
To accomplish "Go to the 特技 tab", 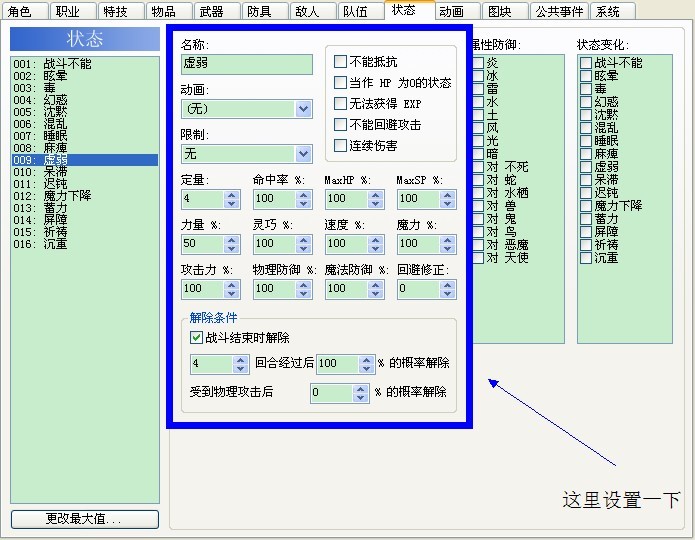I will 121,11.
